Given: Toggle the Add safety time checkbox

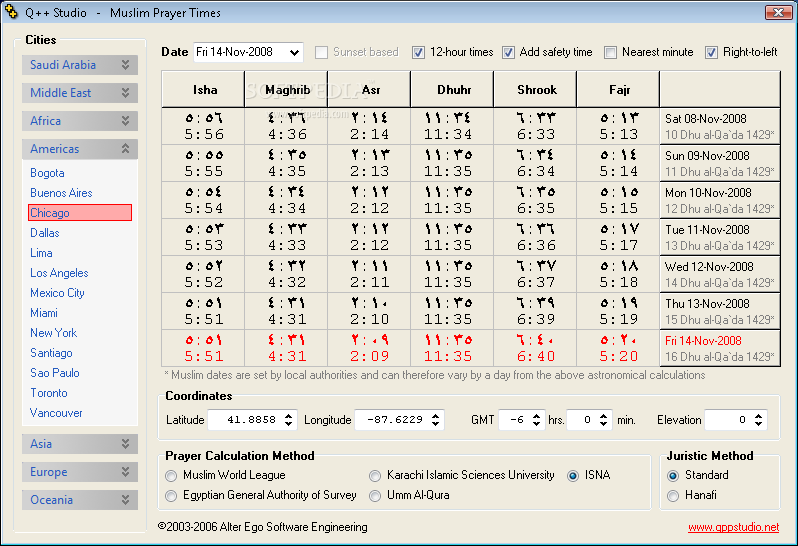Looking at the screenshot, I should (x=508, y=52).
